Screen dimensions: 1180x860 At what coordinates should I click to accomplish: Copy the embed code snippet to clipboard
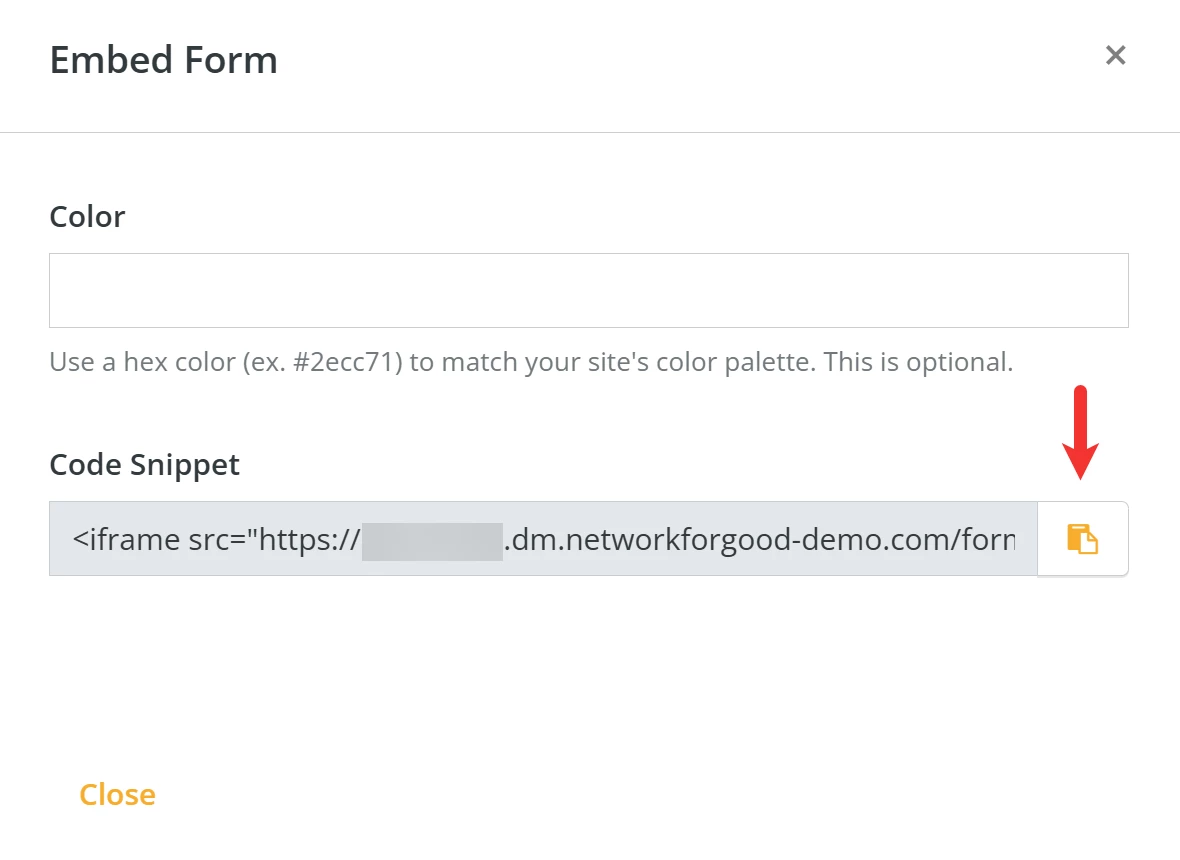click(x=1082, y=539)
